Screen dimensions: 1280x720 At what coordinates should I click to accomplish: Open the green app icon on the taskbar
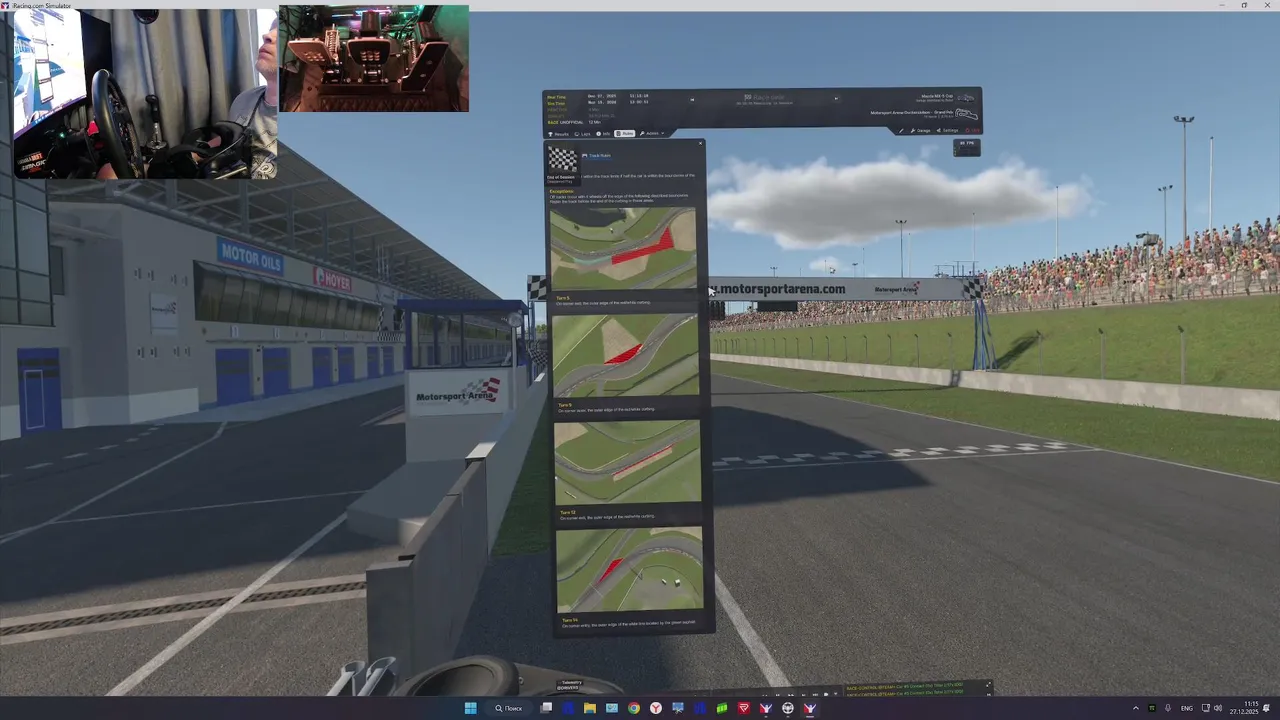click(x=722, y=708)
